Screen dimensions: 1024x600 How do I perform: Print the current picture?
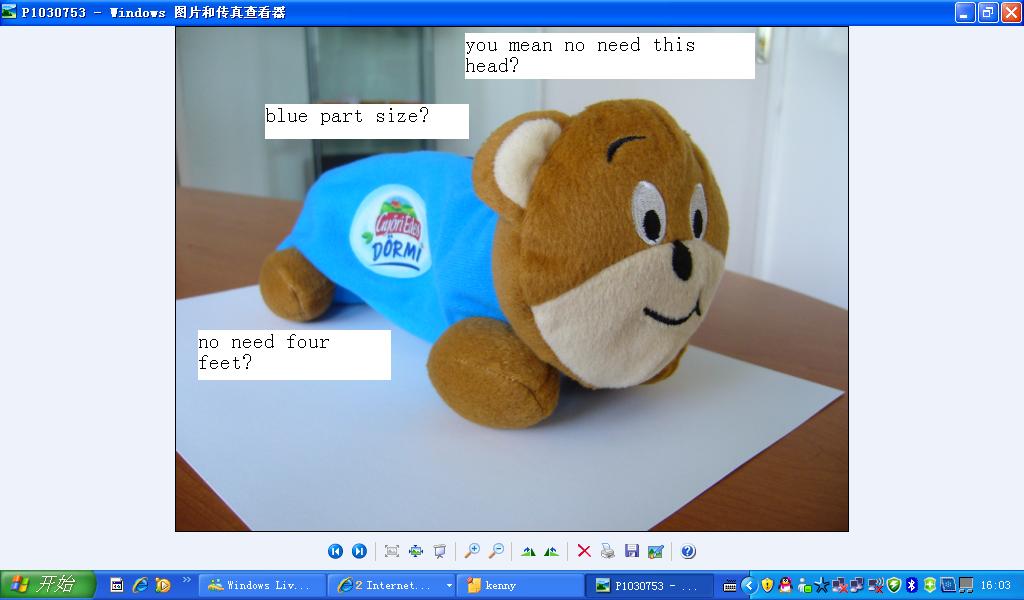(x=607, y=551)
